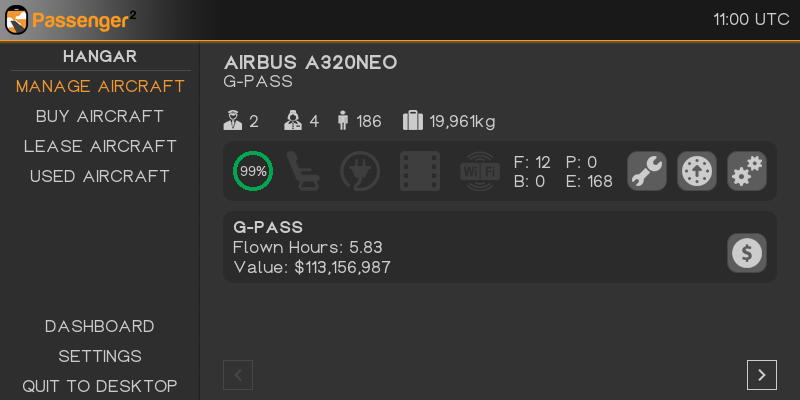Click the 99% condition ring indicator
The image size is (800, 400).
253,171
